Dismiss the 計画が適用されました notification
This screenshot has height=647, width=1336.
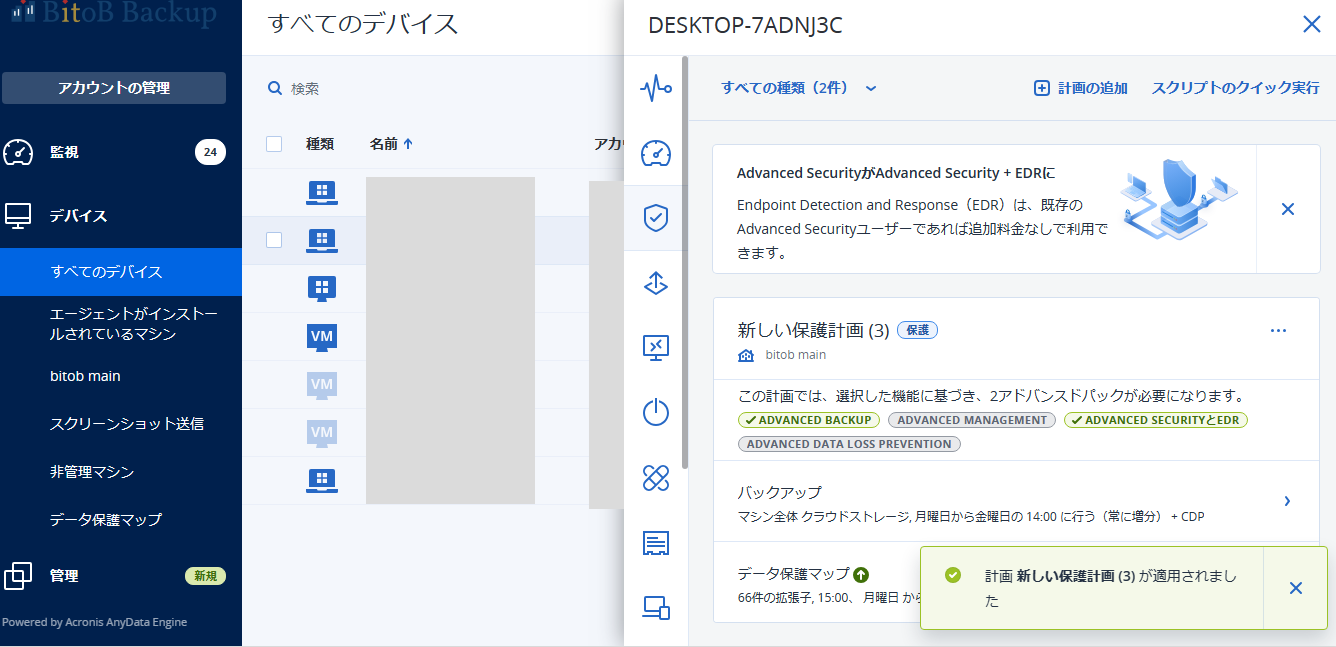[x=1296, y=588]
